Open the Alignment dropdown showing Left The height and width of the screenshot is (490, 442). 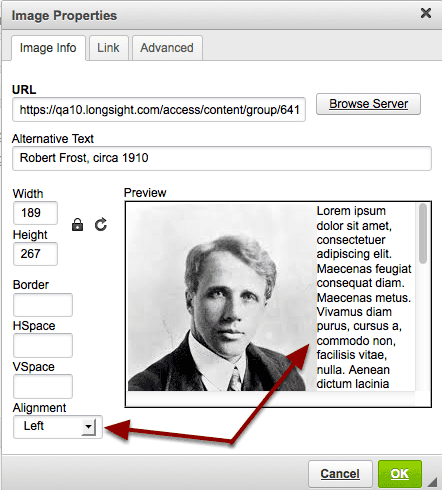click(58, 427)
